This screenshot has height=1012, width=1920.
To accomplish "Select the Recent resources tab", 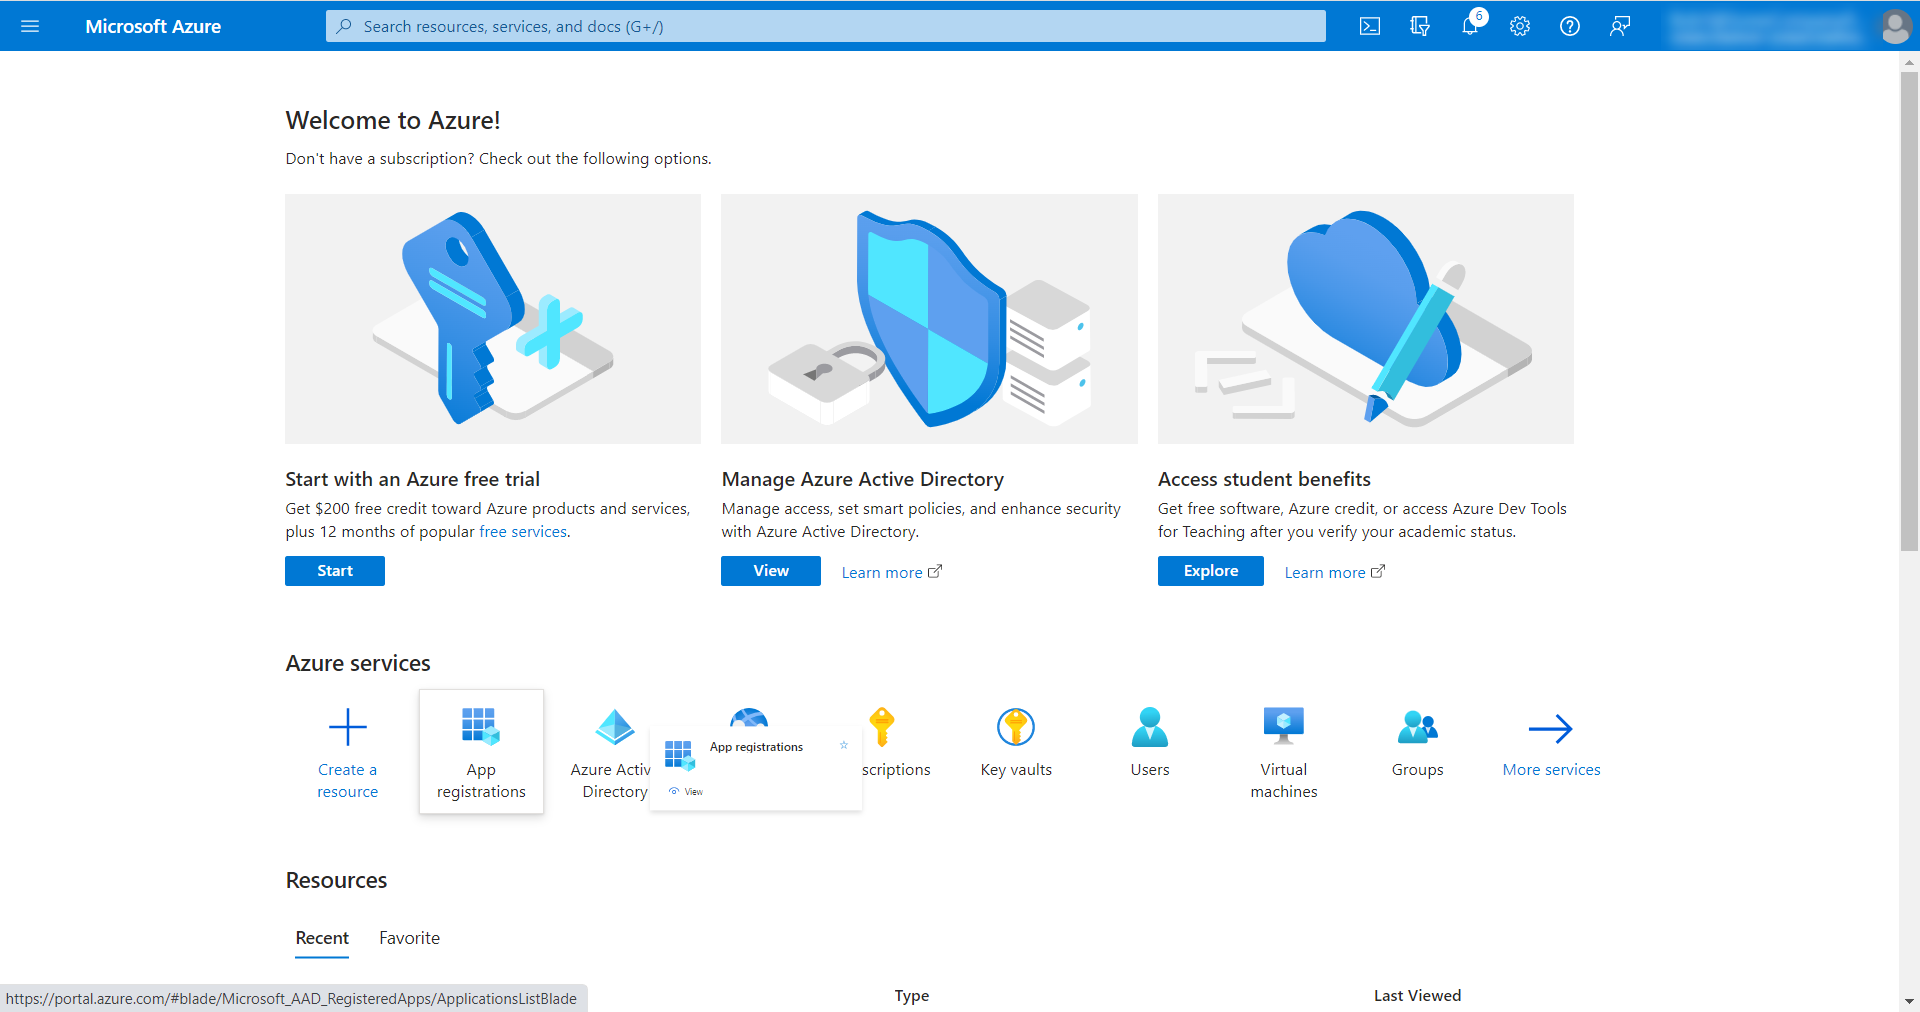I will (x=322, y=938).
